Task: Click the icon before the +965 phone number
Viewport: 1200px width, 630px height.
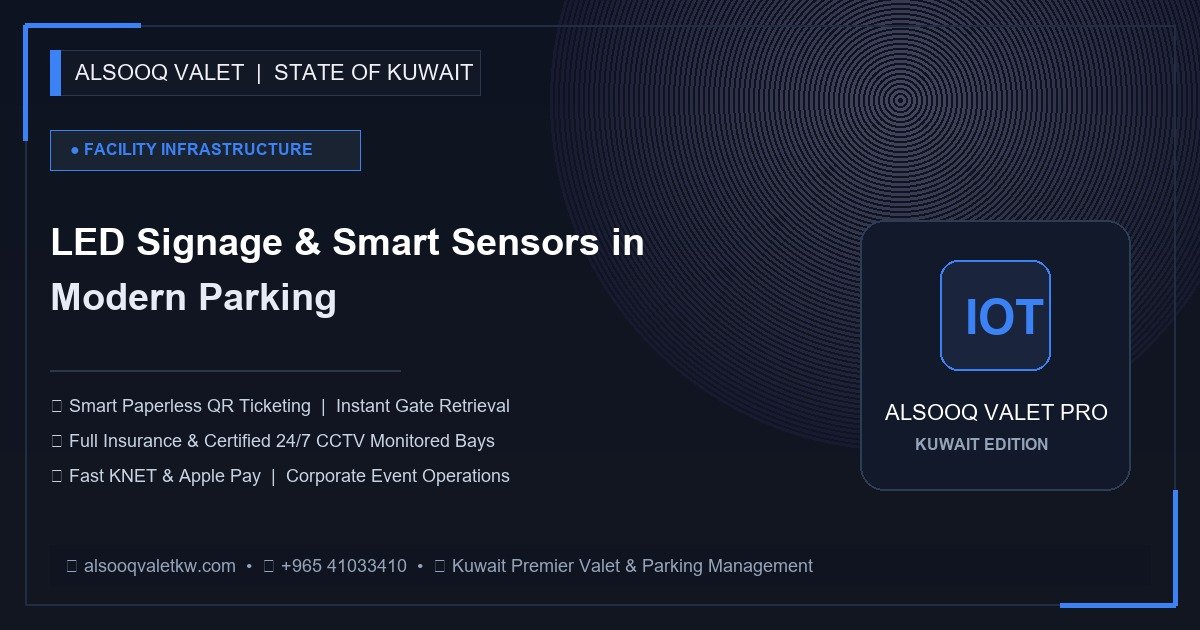Action: tap(268, 566)
